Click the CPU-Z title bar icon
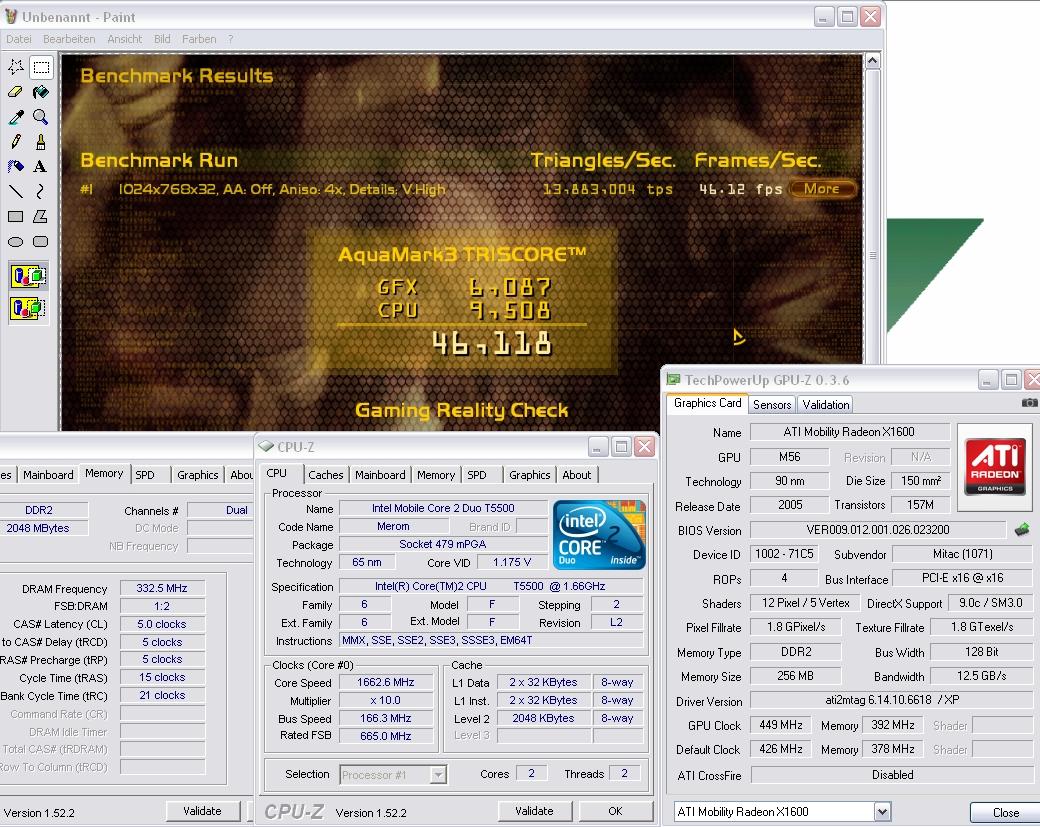The width and height of the screenshot is (1040, 827). pyautogui.click(x=267, y=446)
